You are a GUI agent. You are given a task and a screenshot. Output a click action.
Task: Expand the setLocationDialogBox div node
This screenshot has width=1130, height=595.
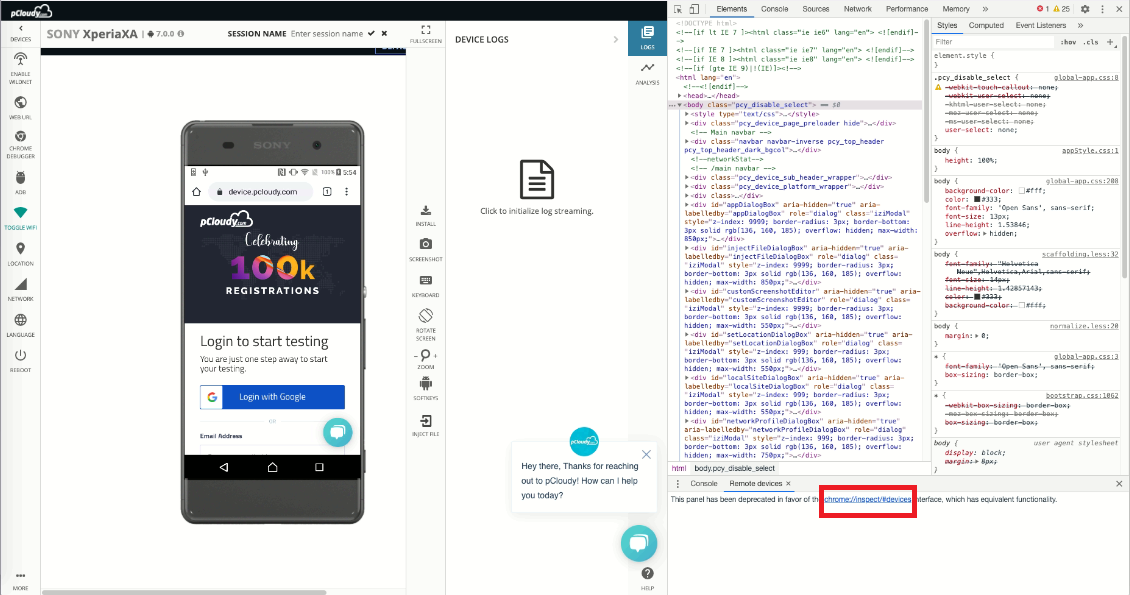tap(687, 335)
